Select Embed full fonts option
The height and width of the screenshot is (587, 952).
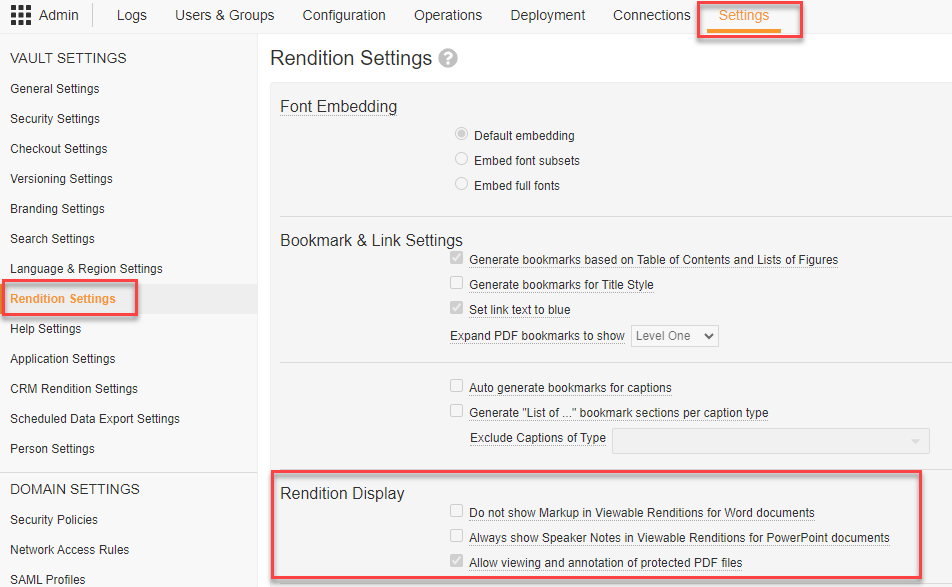tap(461, 185)
